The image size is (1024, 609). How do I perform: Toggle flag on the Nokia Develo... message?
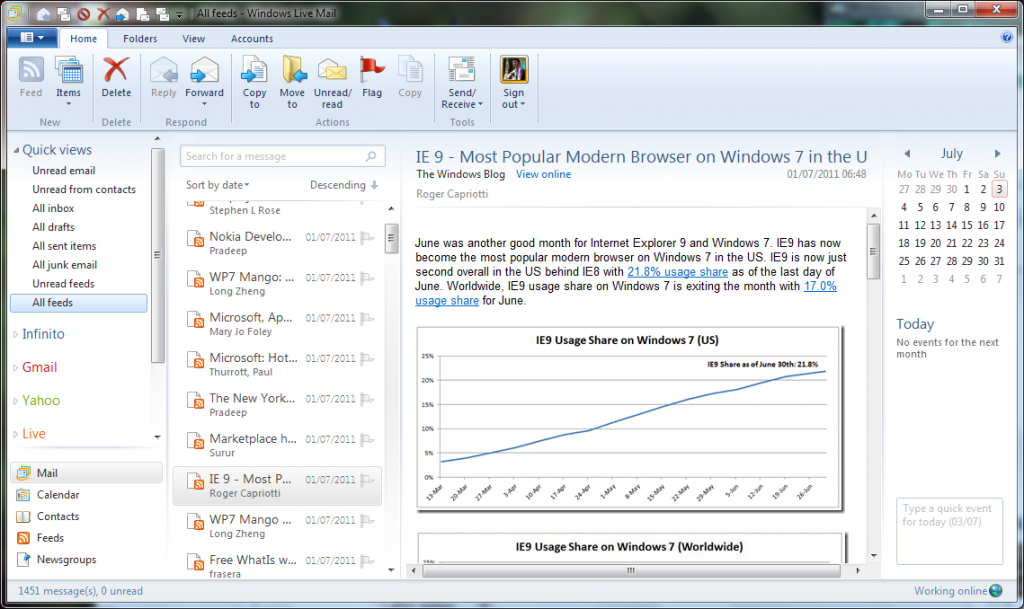point(367,238)
